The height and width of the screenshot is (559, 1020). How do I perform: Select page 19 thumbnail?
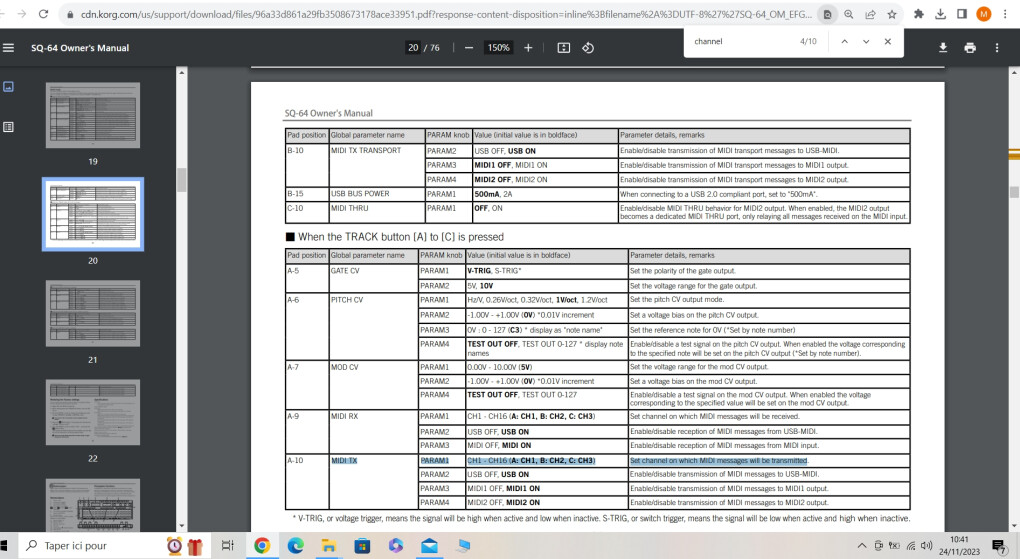[x=92, y=115]
